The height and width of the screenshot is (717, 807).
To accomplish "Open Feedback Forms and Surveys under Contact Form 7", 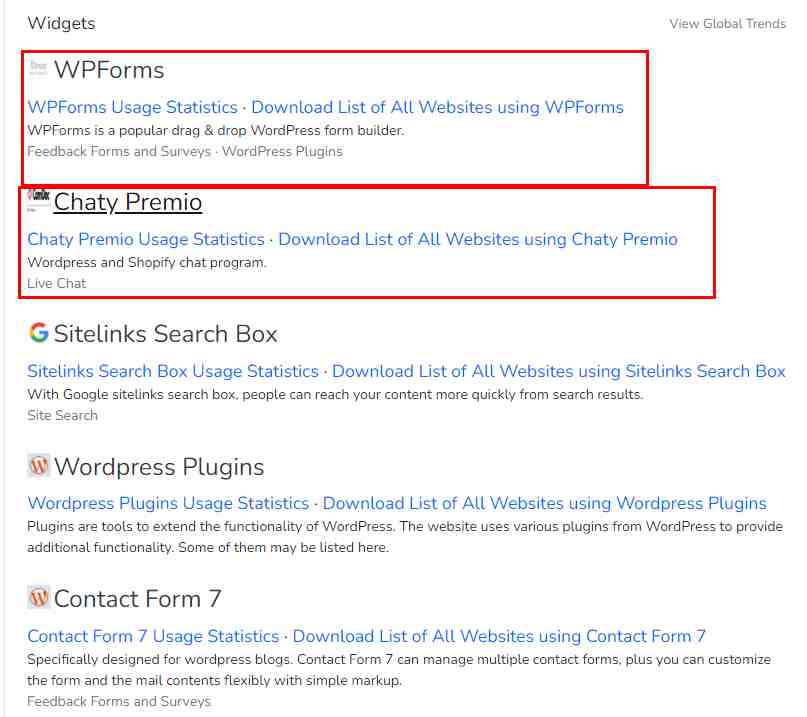I will 119,701.
